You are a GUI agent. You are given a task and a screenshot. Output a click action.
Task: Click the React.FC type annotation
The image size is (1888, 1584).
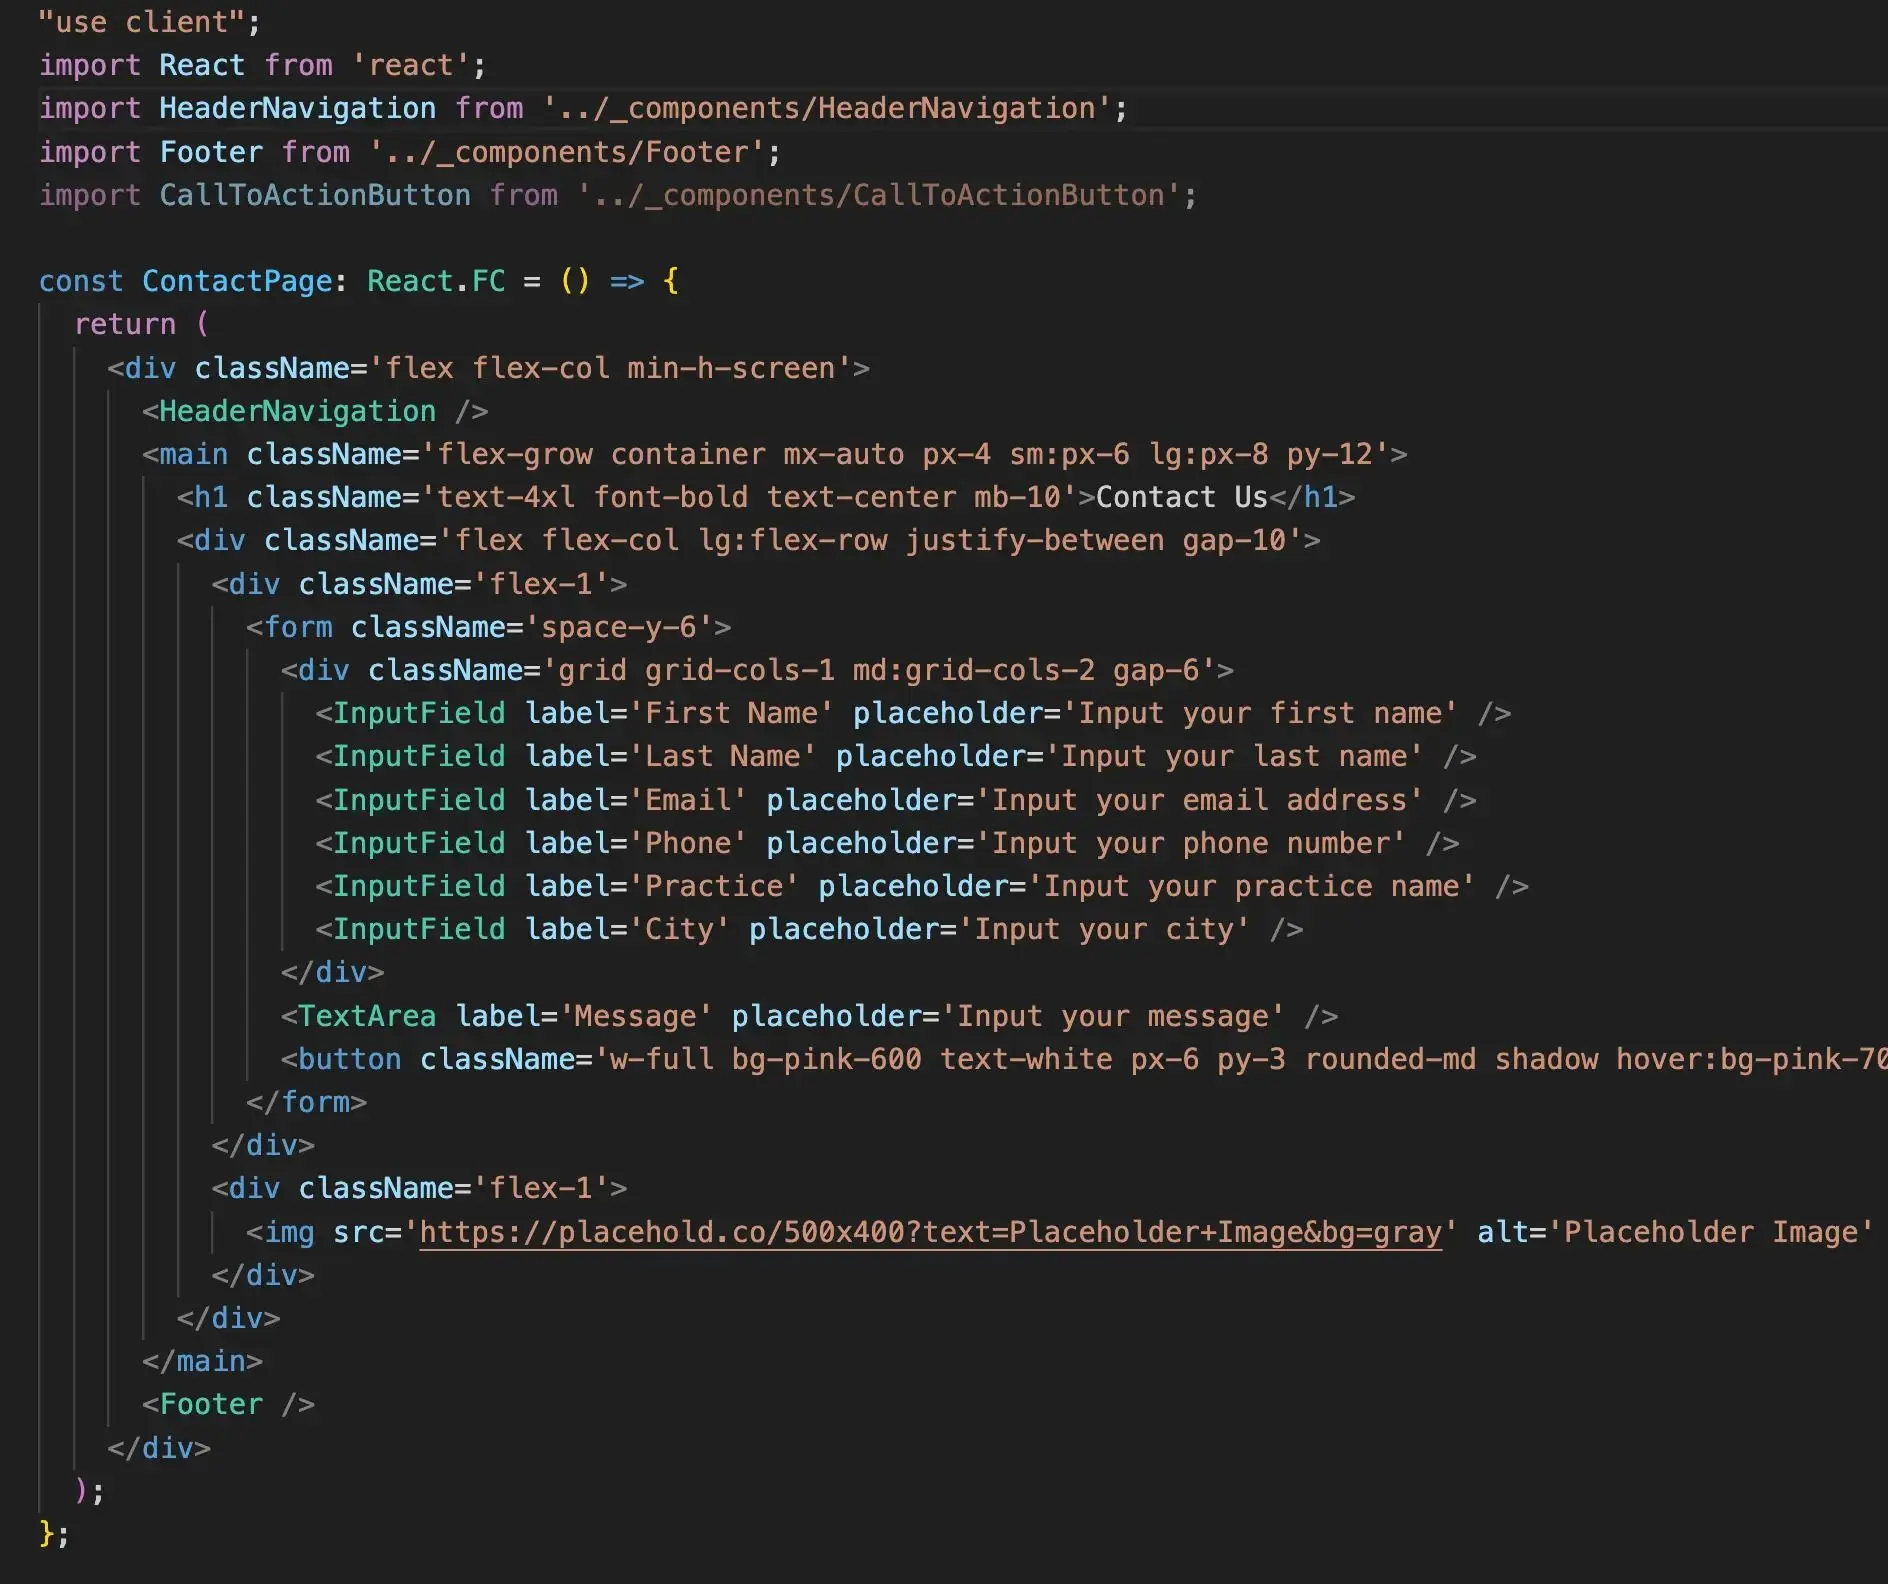(x=436, y=281)
